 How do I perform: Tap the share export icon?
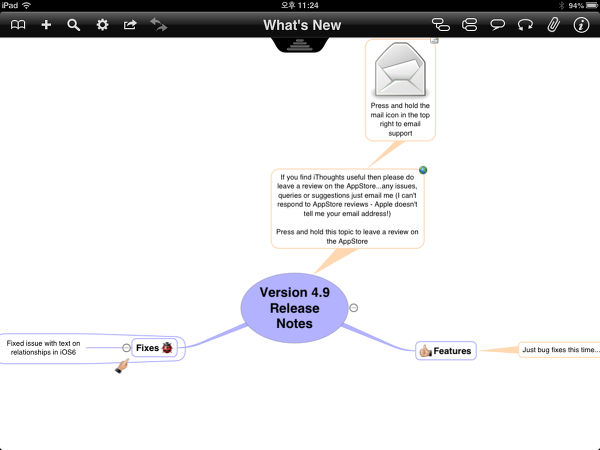(x=130, y=25)
